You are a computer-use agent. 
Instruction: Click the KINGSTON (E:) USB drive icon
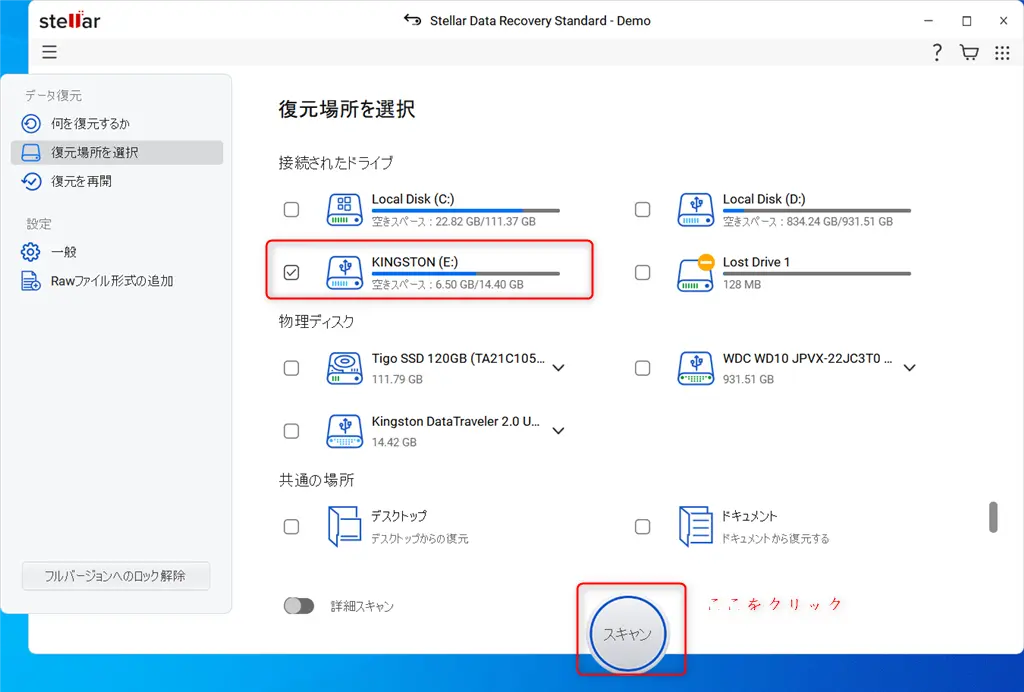coord(344,272)
